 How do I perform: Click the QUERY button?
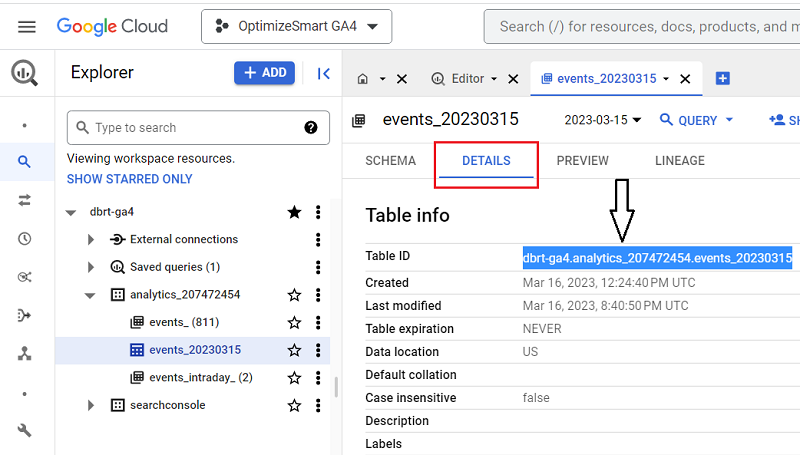pos(689,120)
